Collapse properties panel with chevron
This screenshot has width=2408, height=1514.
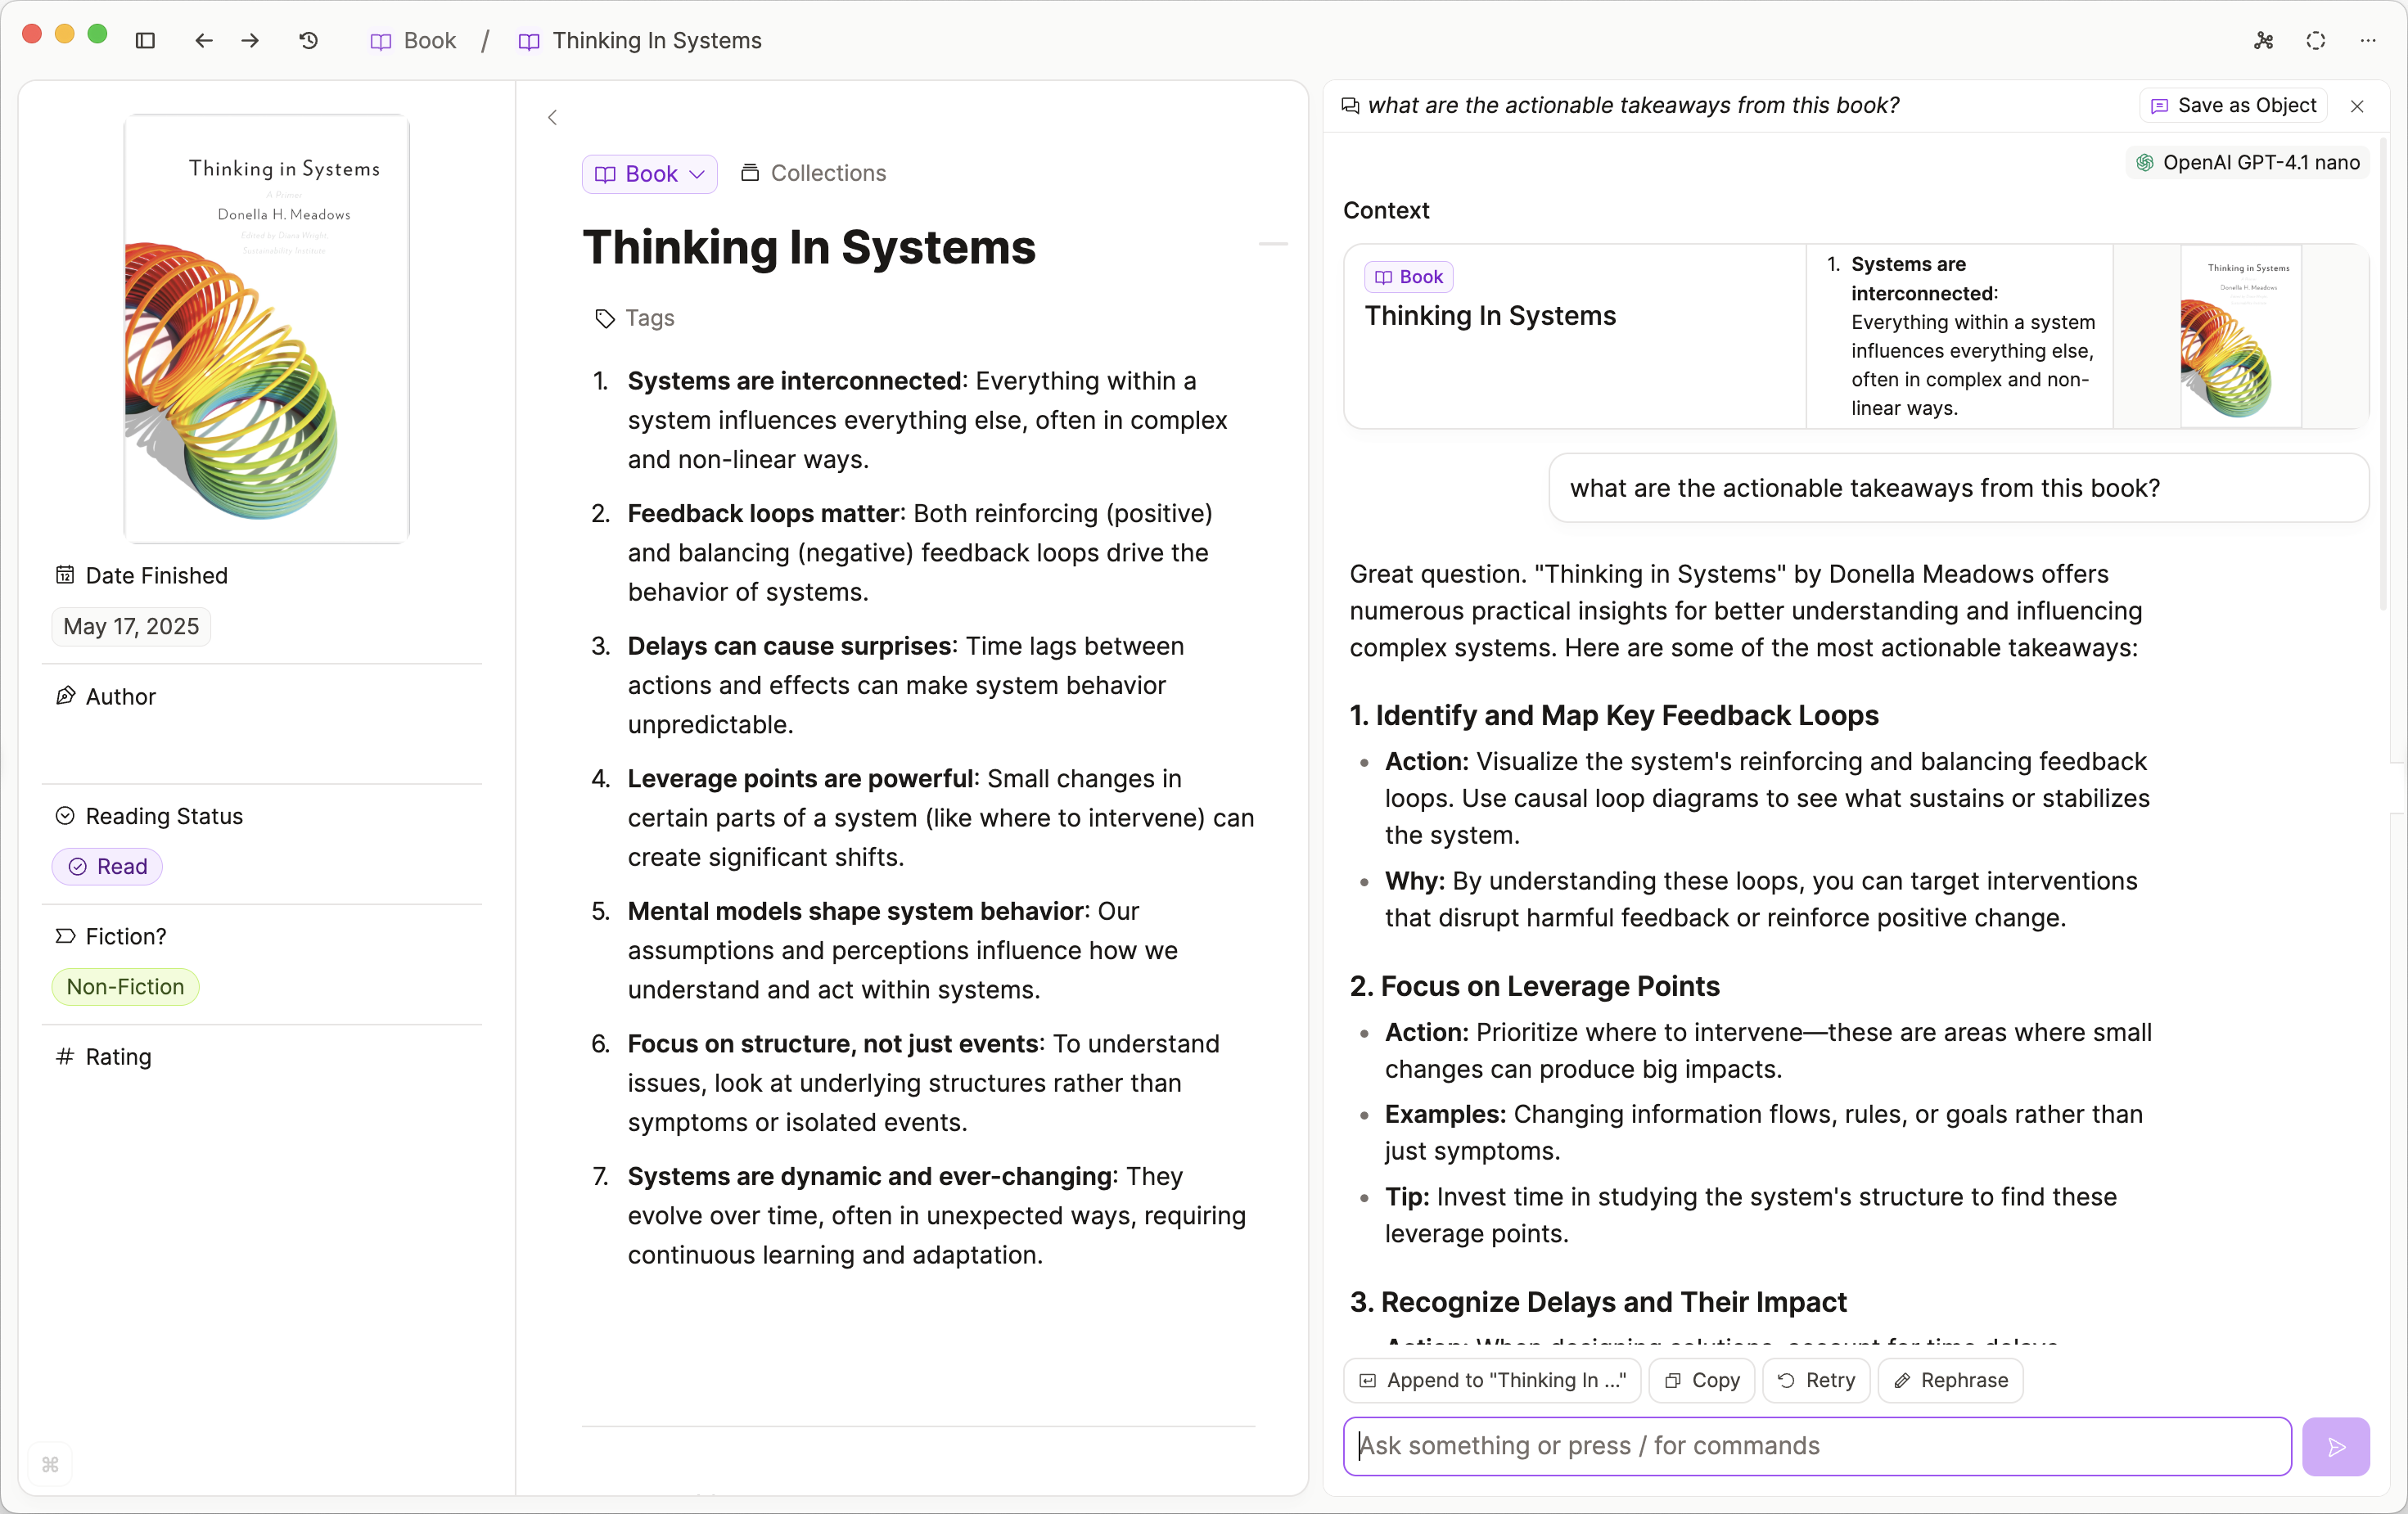pos(552,118)
